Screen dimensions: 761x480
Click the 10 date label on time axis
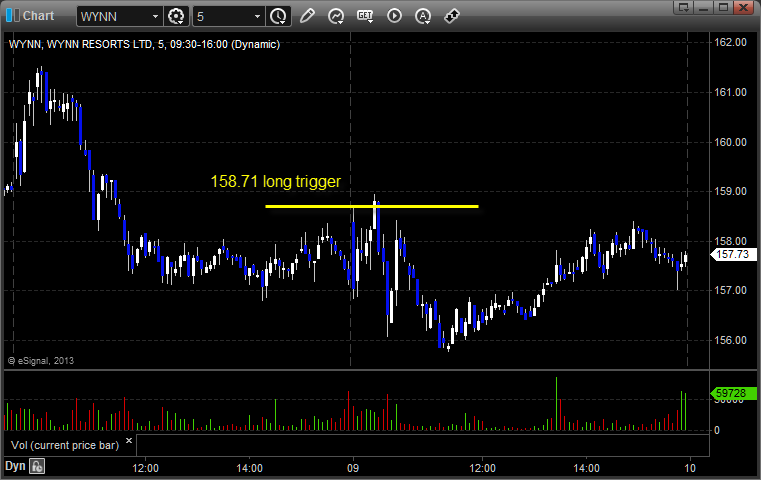coord(690,468)
